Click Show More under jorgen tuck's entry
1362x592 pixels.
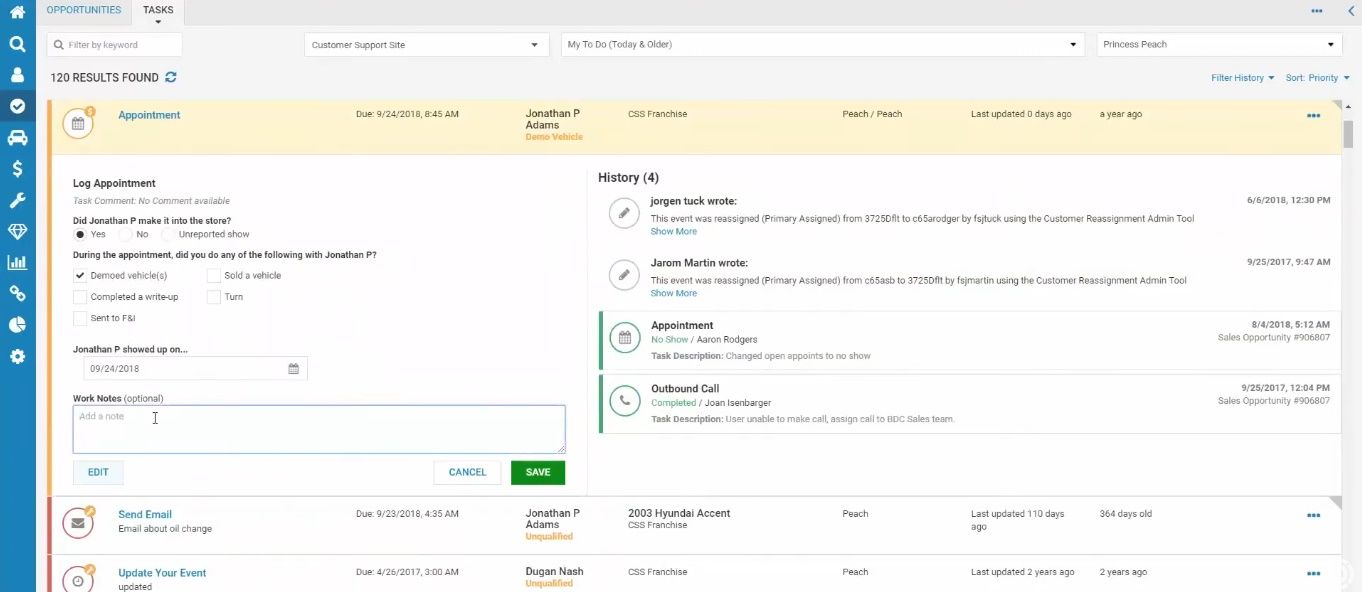click(673, 231)
